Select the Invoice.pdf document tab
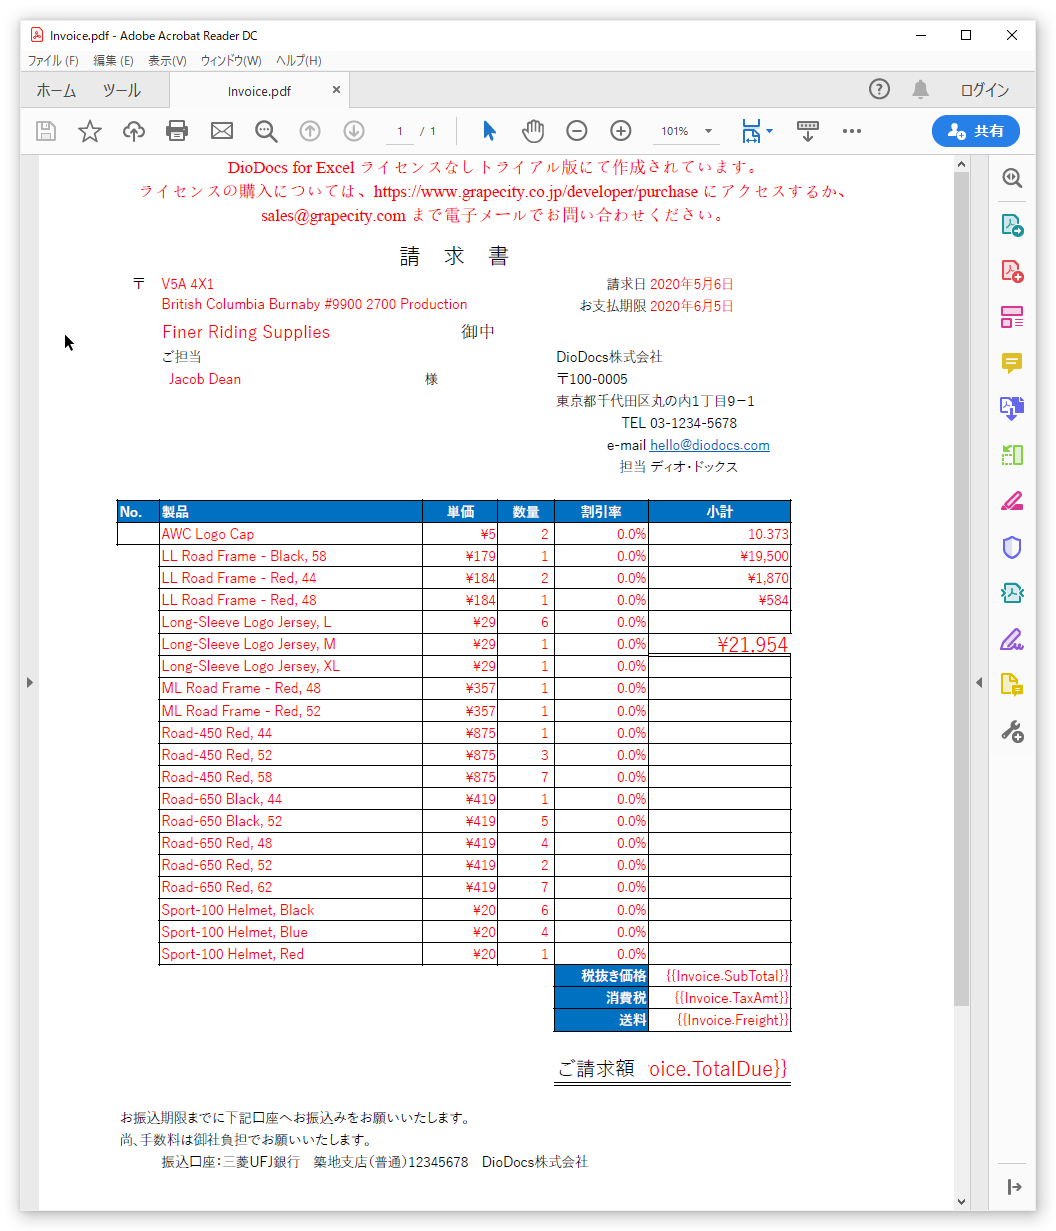1056x1231 pixels. pyautogui.click(x=259, y=91)
